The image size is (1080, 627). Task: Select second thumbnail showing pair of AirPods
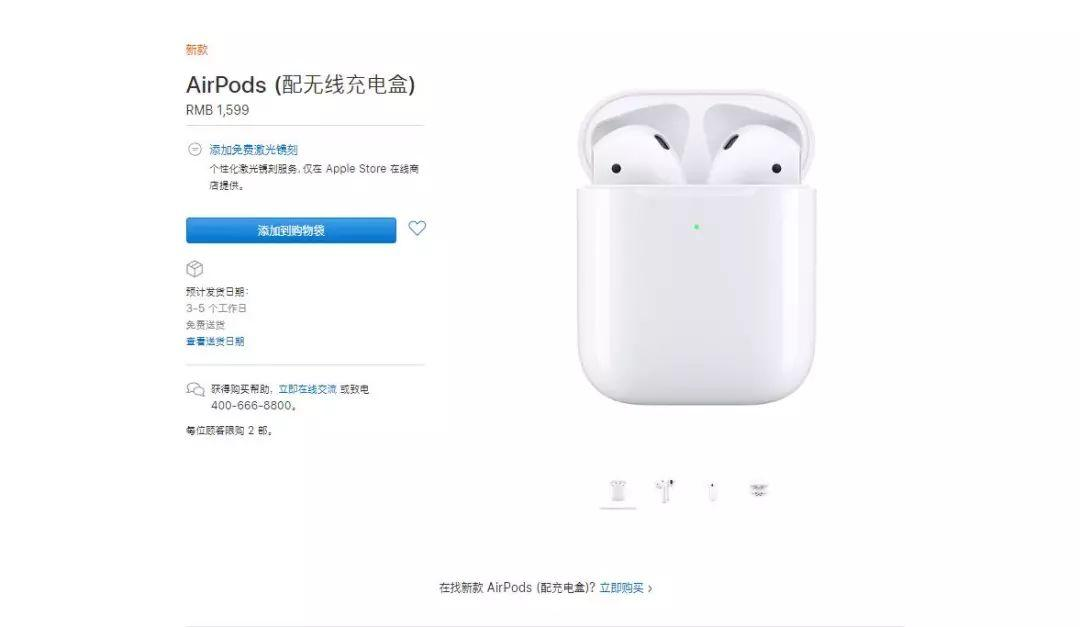[665, 491]
